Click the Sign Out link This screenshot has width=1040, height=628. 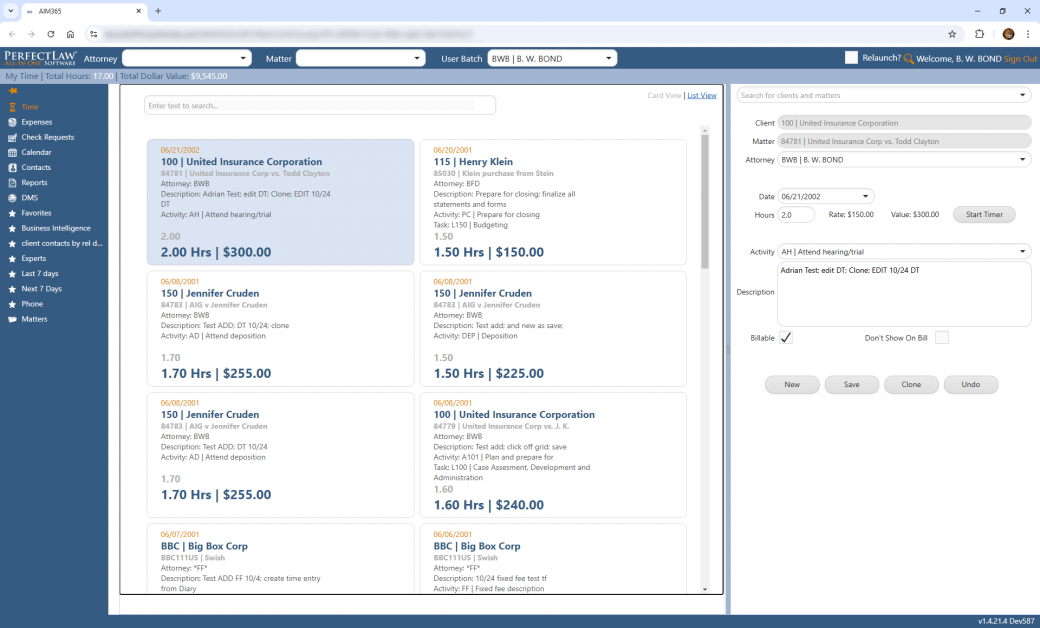pyautogui.click(x=1020, y=59)
